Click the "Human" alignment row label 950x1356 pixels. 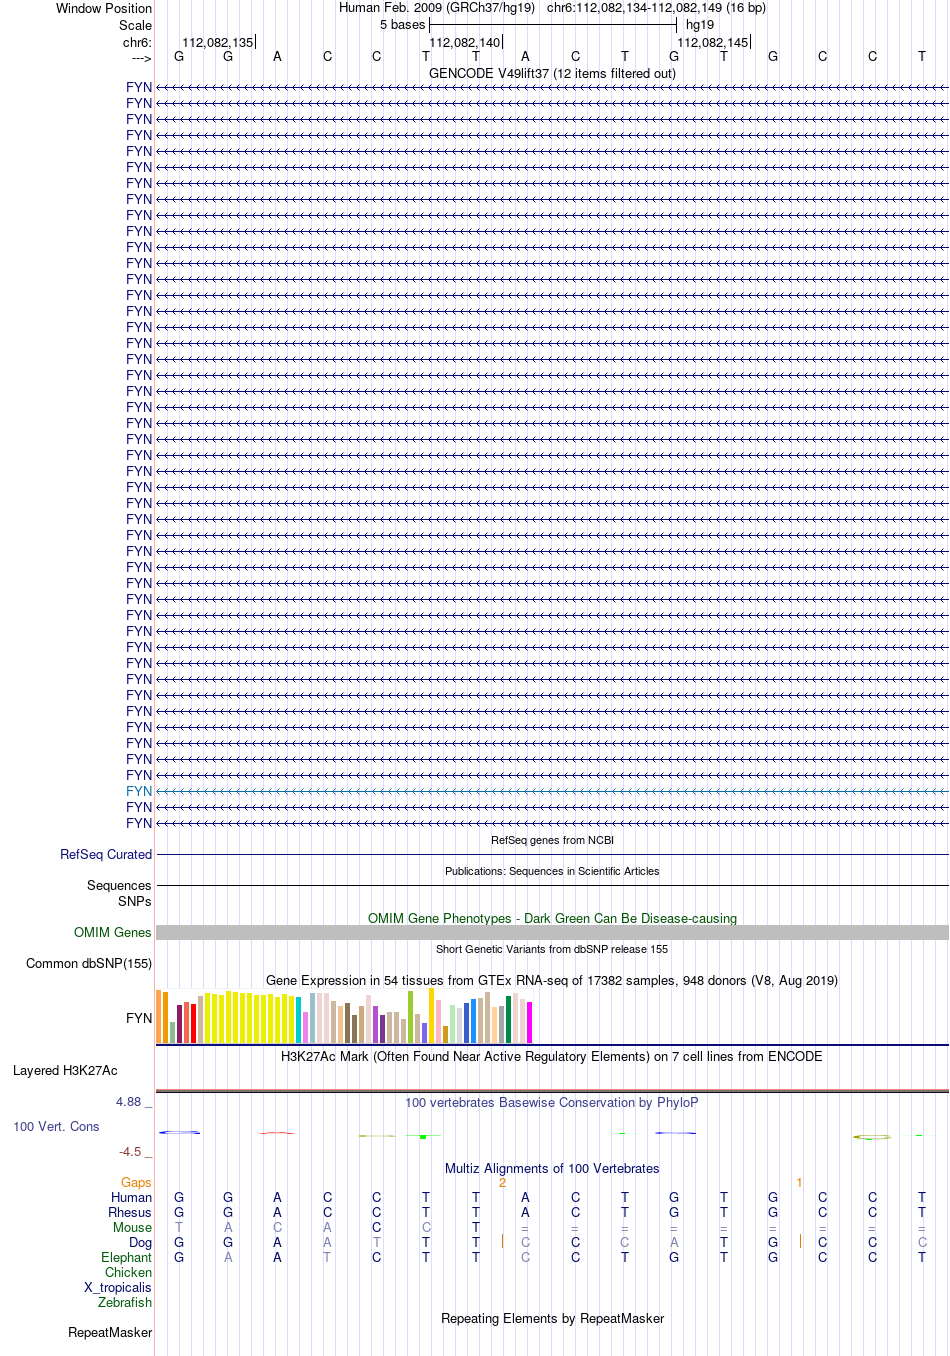click(132, 1197)
